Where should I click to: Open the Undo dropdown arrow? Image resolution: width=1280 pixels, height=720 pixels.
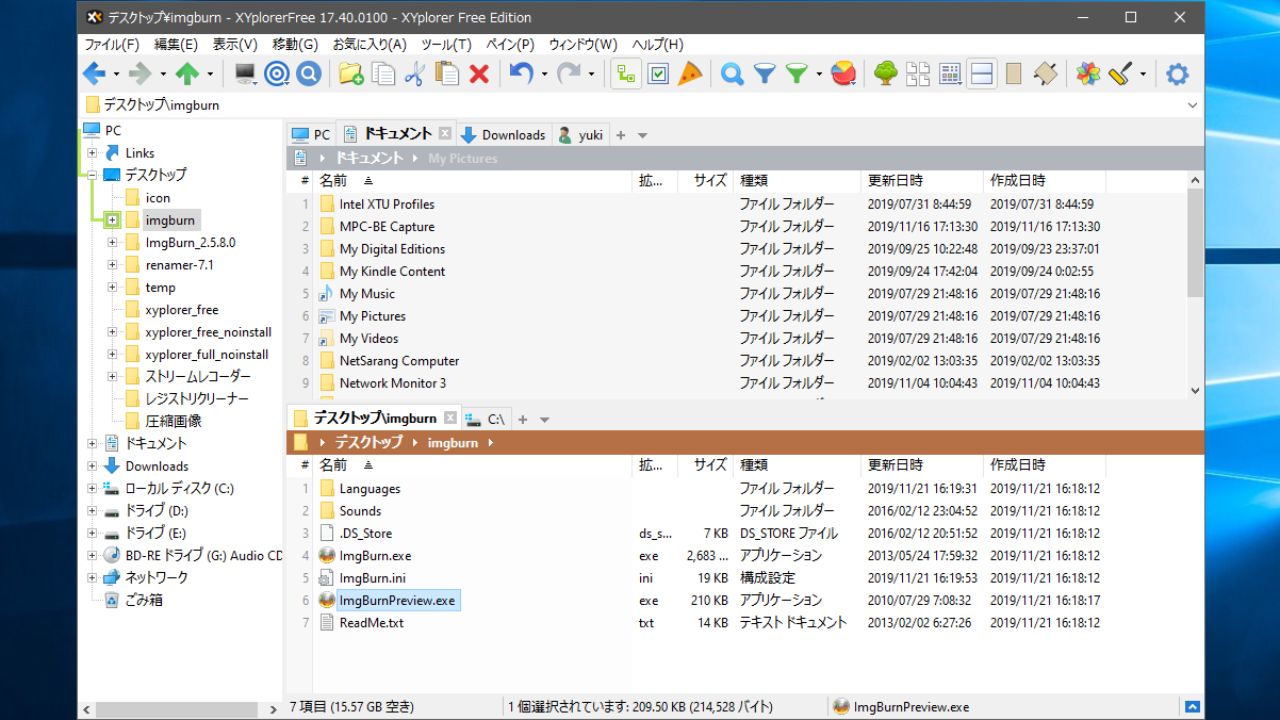[x=544, y=74]
